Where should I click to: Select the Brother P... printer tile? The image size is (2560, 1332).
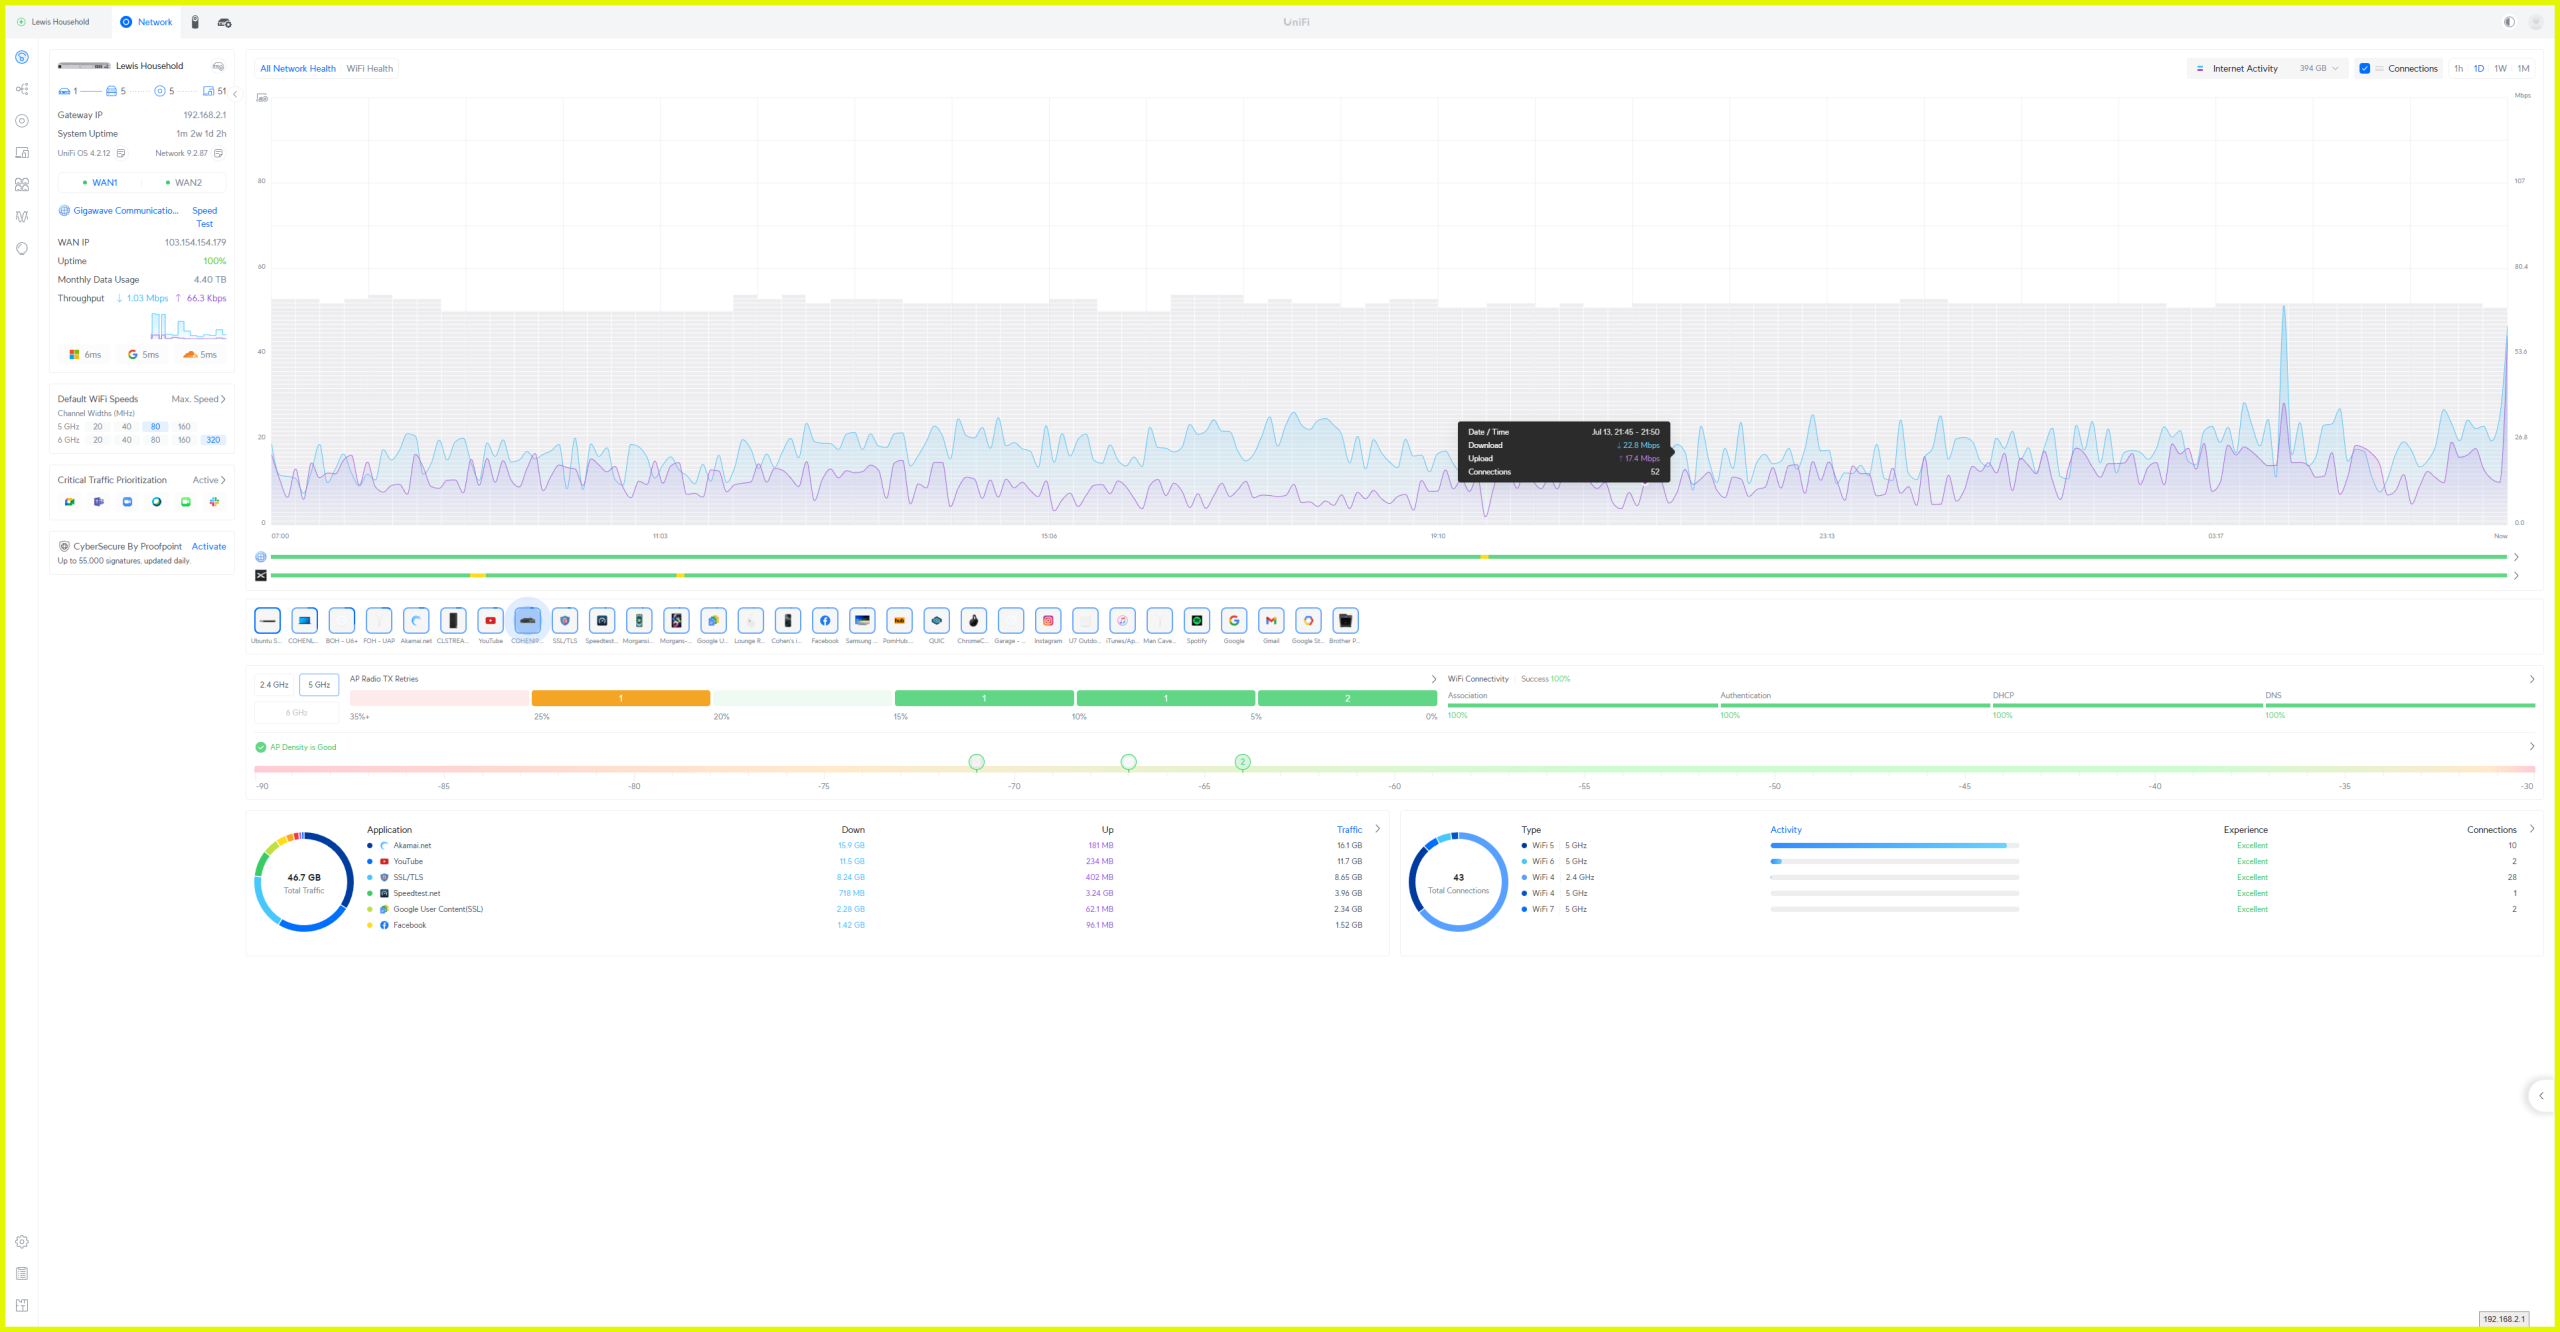pyautogui.click(x=1345, y=621)
